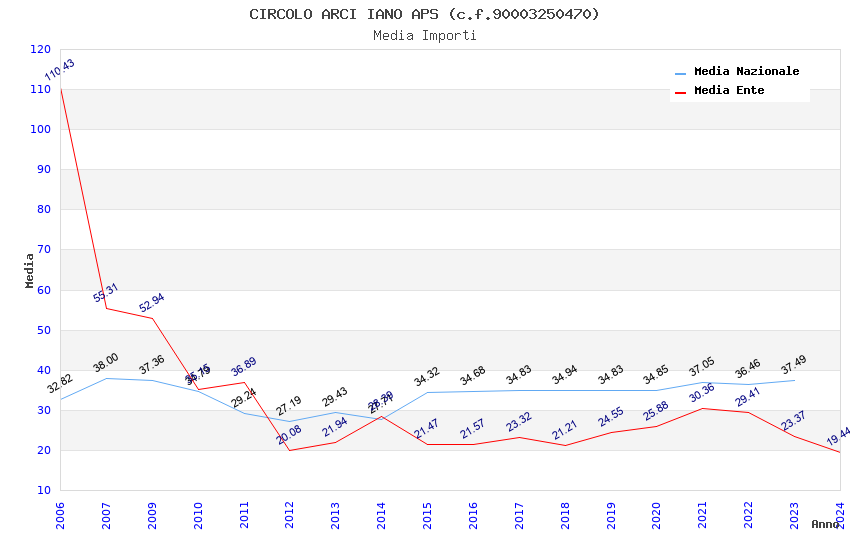The height and width of the screenshot is (550, 850).
Task: Click the 52.94 data label
Action: click(x=152, y=303)
